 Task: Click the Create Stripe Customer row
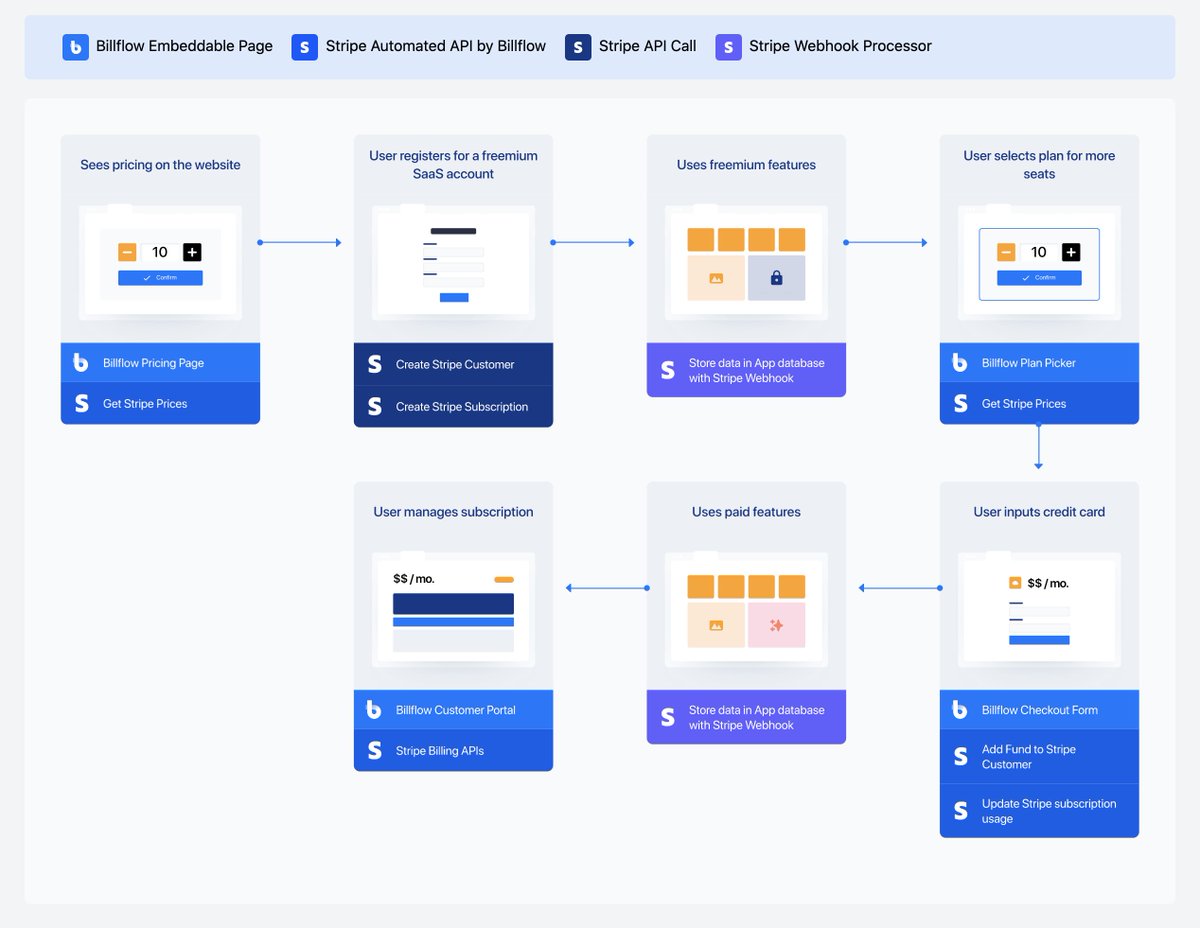[x=453, y=364]
